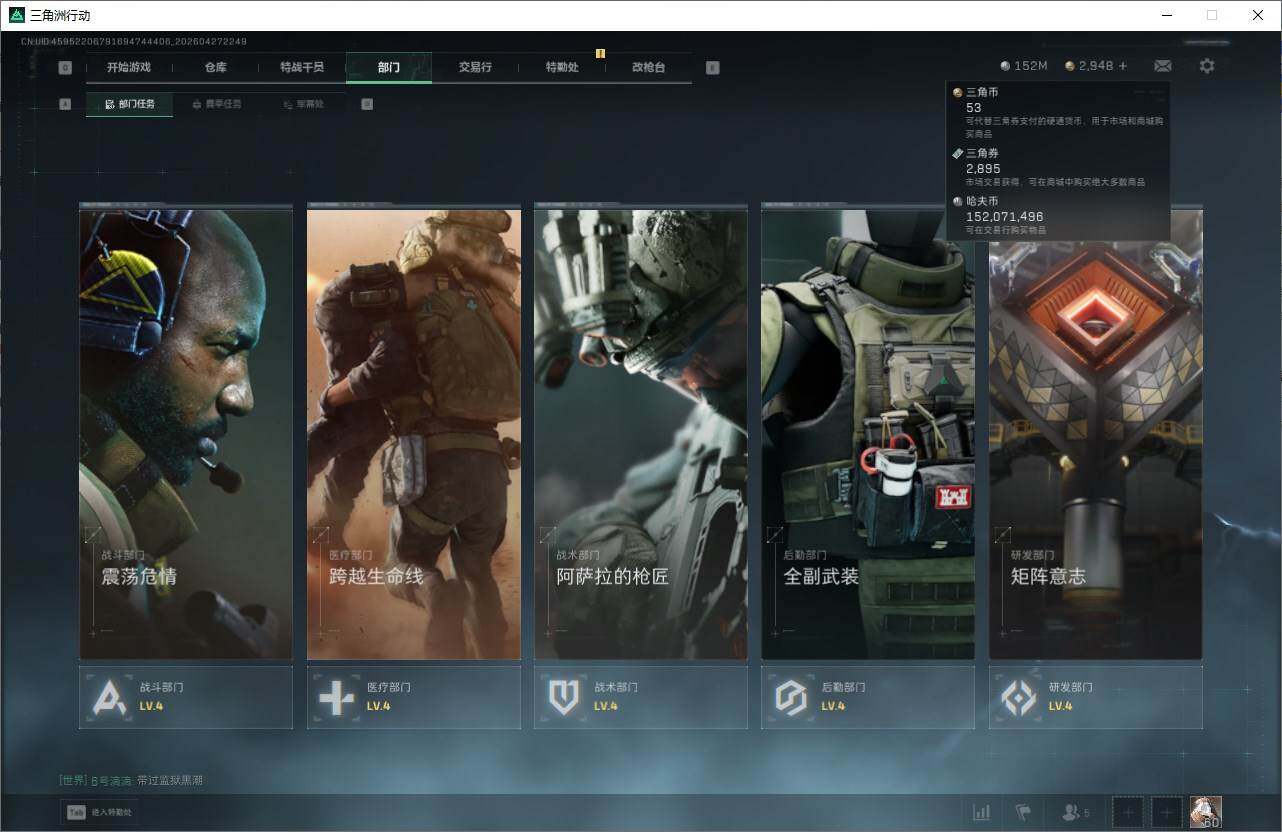Viewport: 1282px width, 832px height.
Task: Click the 研发部门 LV.4 button
Action: pos(1095,697)
